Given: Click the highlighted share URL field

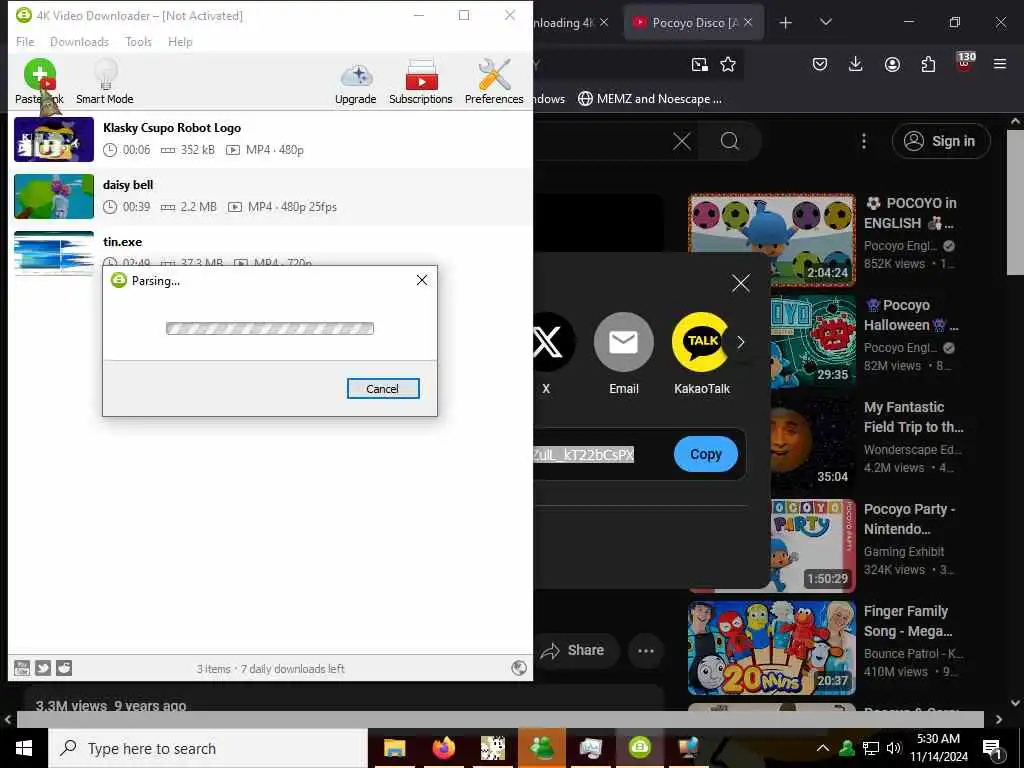Looking at the screenshot, I should [584, 455].
